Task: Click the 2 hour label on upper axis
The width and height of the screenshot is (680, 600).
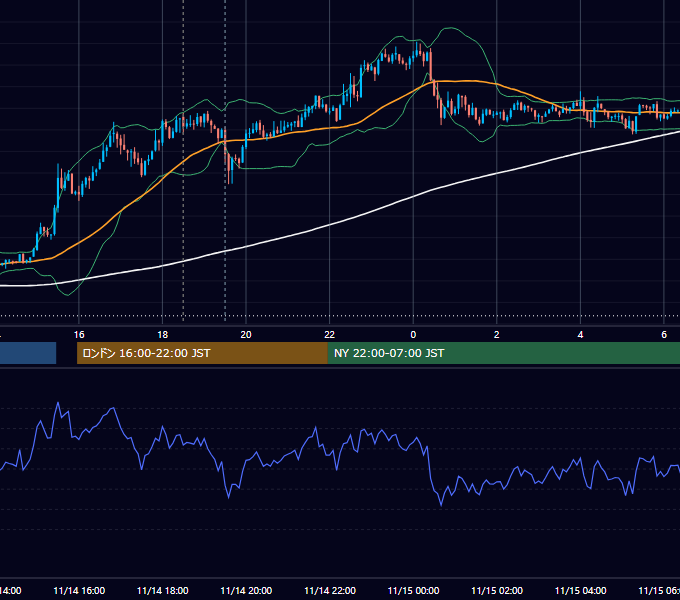Action: [x=497, y=335]
